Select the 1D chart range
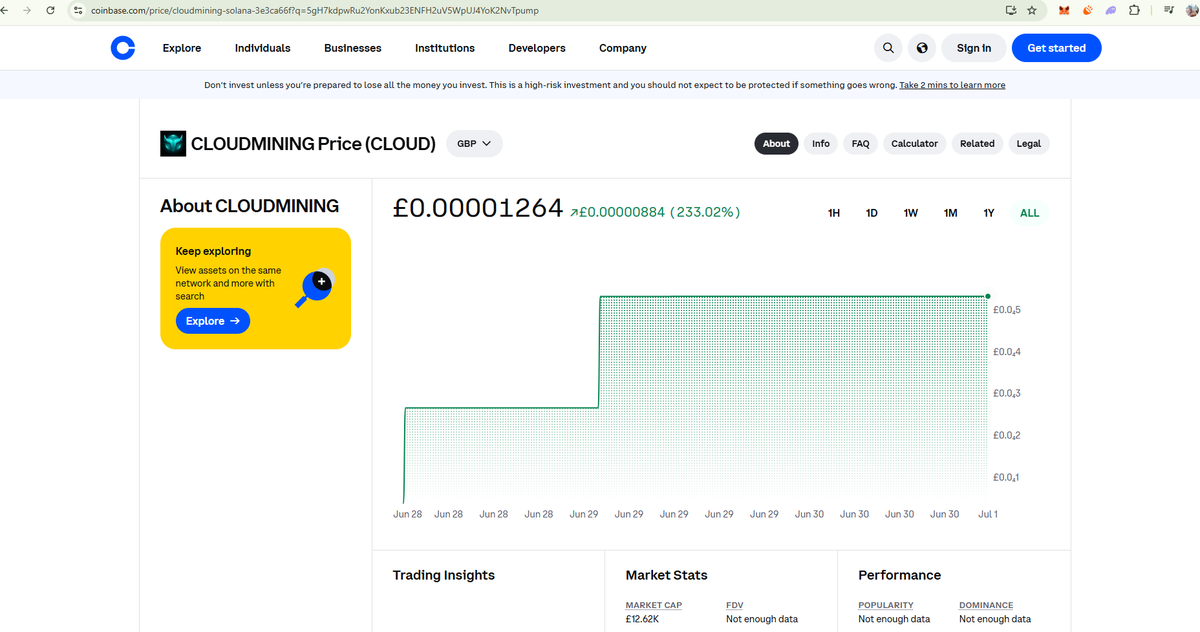The image size is (1200, 632). [x=872, y=213]
